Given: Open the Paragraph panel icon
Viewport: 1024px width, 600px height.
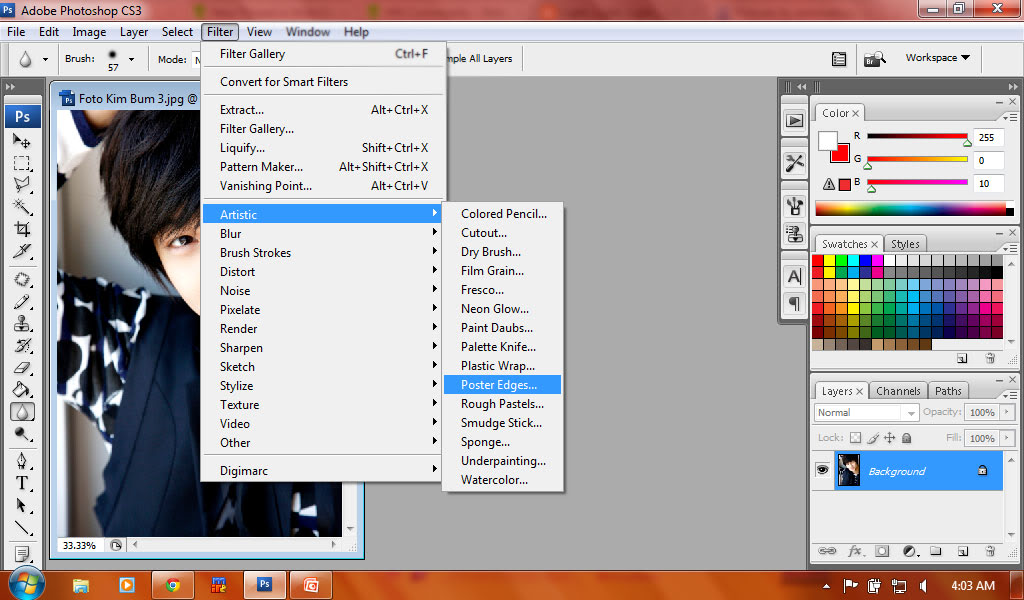Looking at the screenshot, I should click(794, 303).
